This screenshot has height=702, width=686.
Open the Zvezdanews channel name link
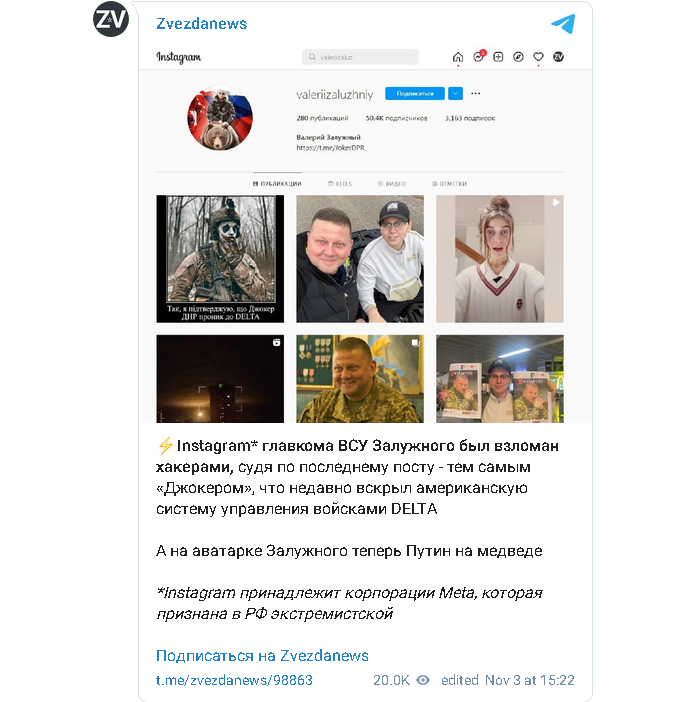(x=202, y=24)
